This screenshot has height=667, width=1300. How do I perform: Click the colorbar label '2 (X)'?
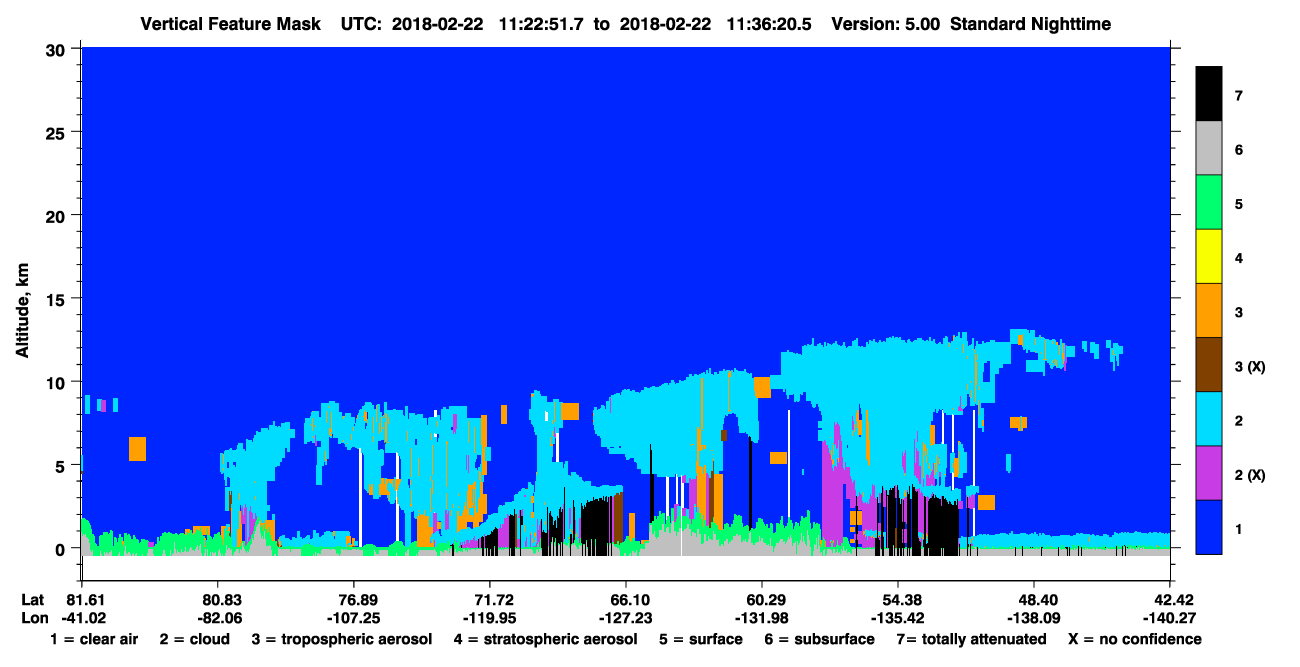click(x=1250, y=474)
